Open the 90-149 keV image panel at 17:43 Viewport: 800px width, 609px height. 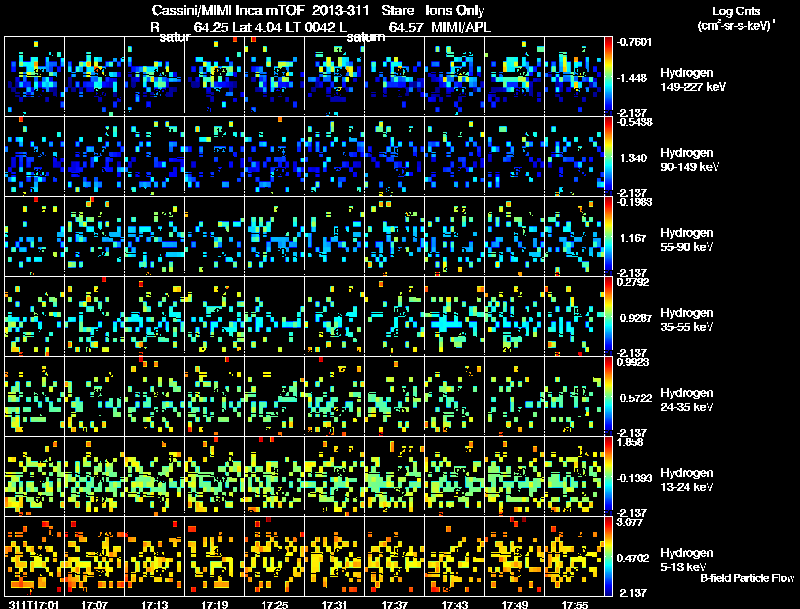point(455,156)
